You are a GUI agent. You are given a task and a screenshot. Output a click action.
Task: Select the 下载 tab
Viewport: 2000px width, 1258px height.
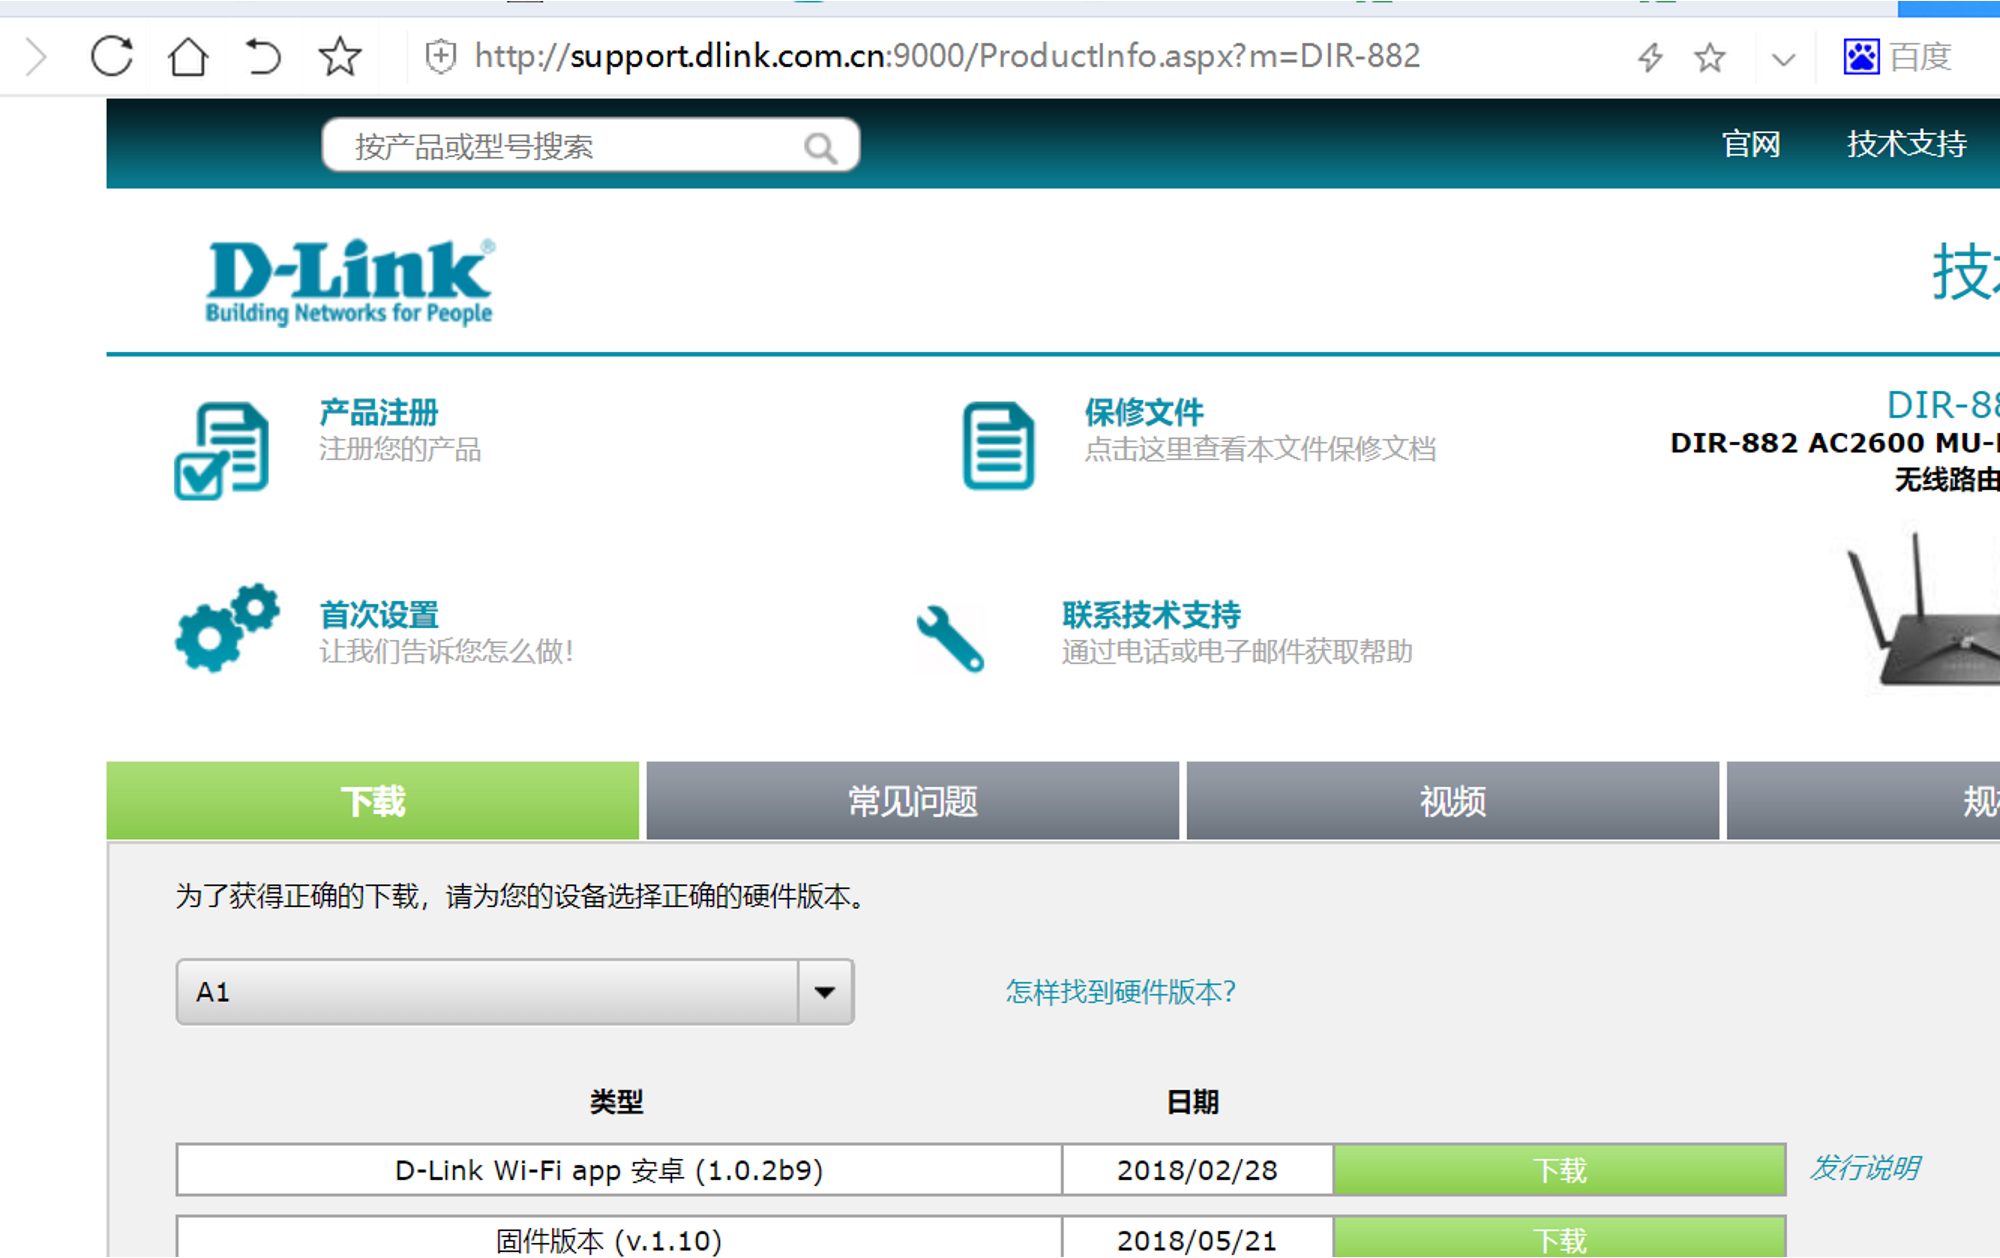tap(373, 801)
